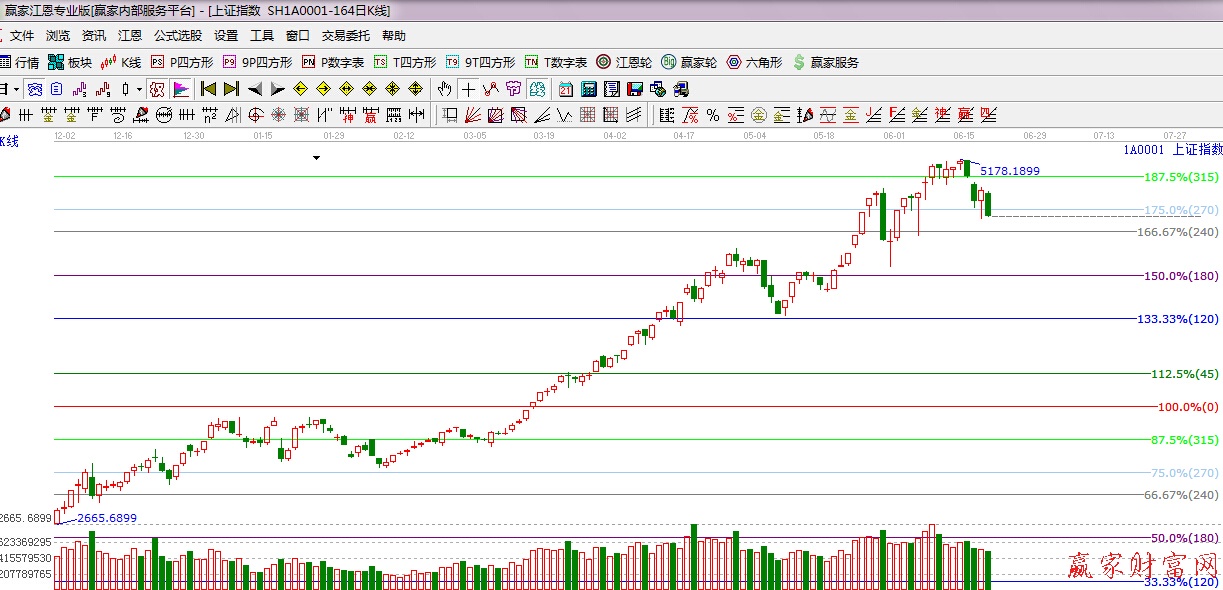Open dropdown arrow at toolbar's left edge
The height and width of the screenshot is (590, 1223).
pyautogui.click(x=16, y=89)
